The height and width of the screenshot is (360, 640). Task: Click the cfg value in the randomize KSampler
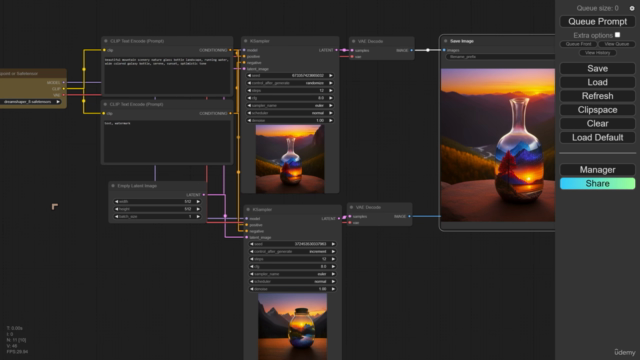pos(321,98)
